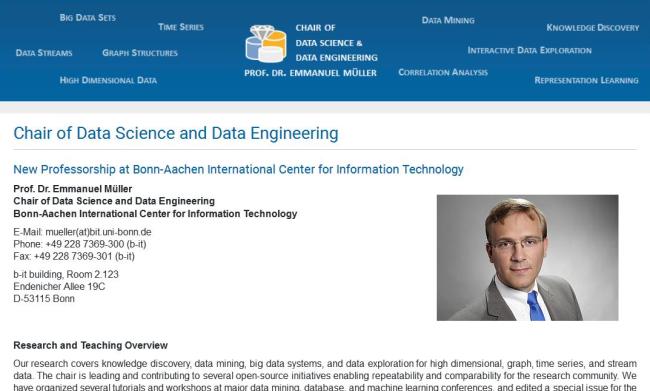Select the Time Series header label
The width and height of the screenshot is (650, 391).
point(181,27)
